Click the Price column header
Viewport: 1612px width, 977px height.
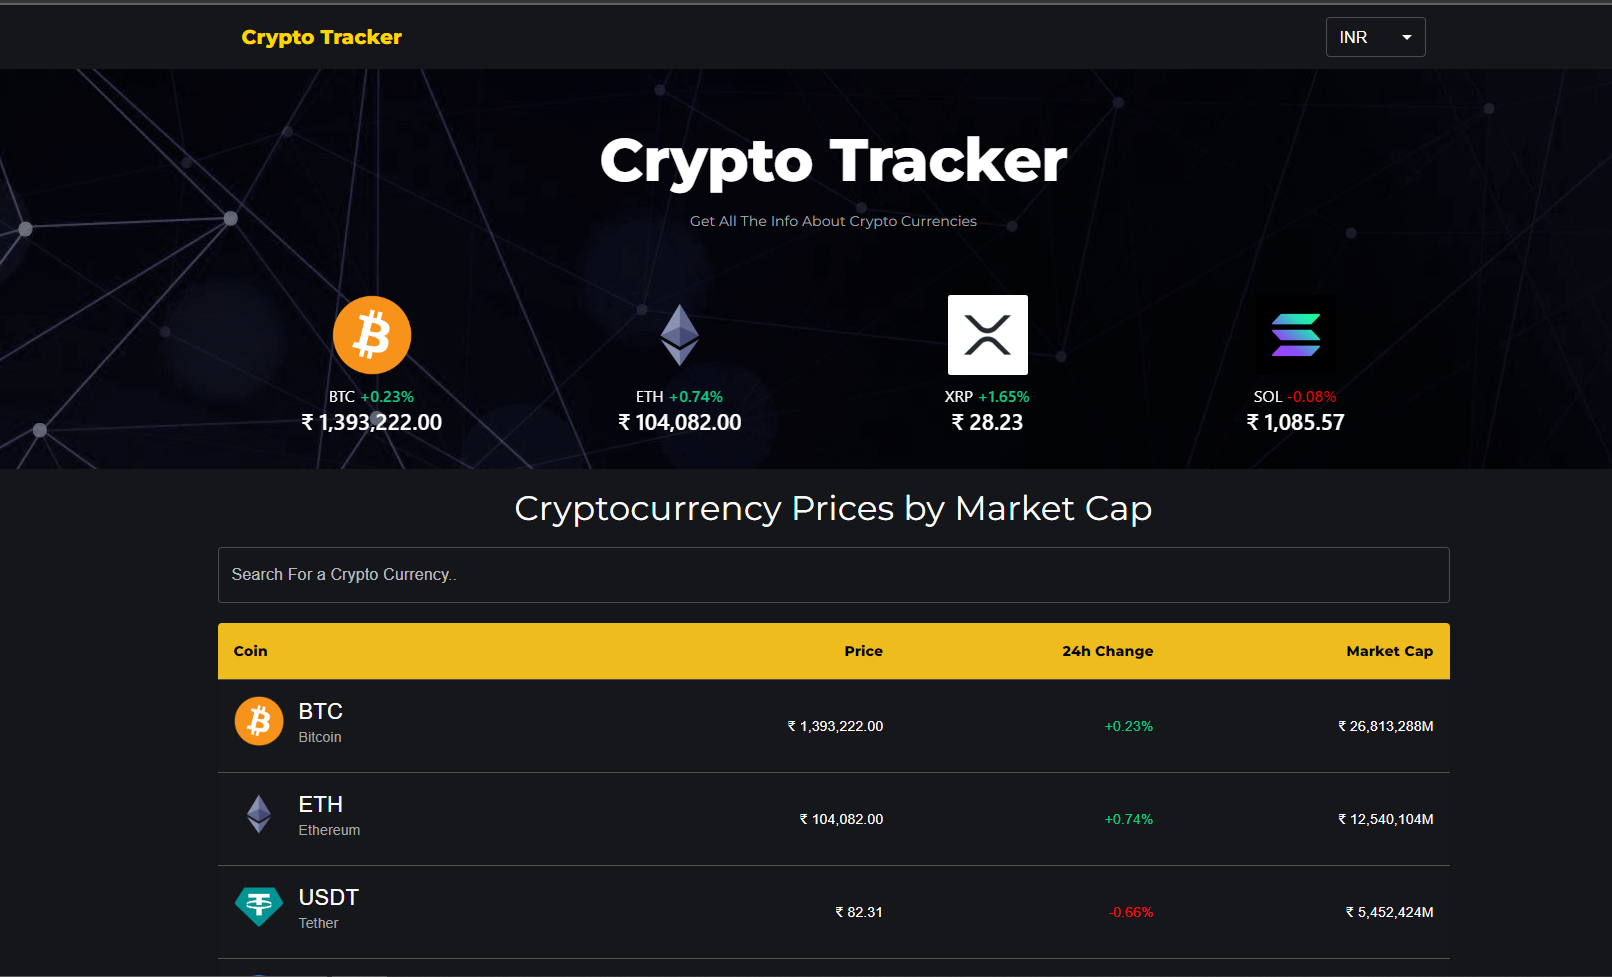[863, 651]
